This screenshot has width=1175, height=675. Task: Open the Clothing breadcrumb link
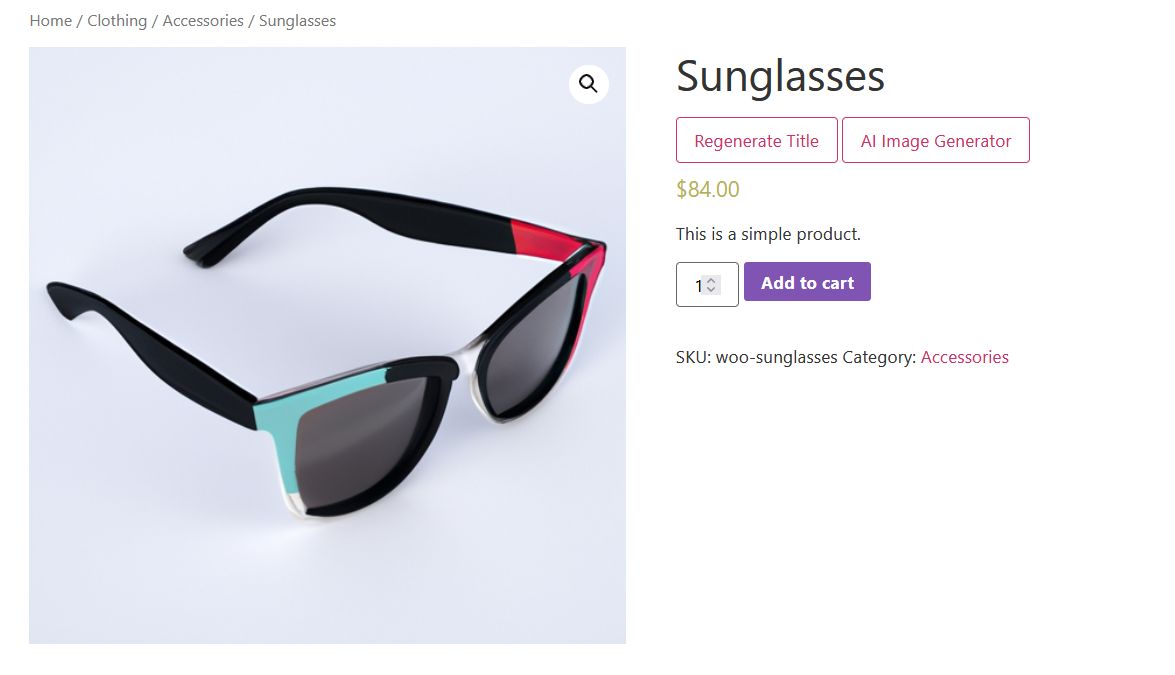117,21
